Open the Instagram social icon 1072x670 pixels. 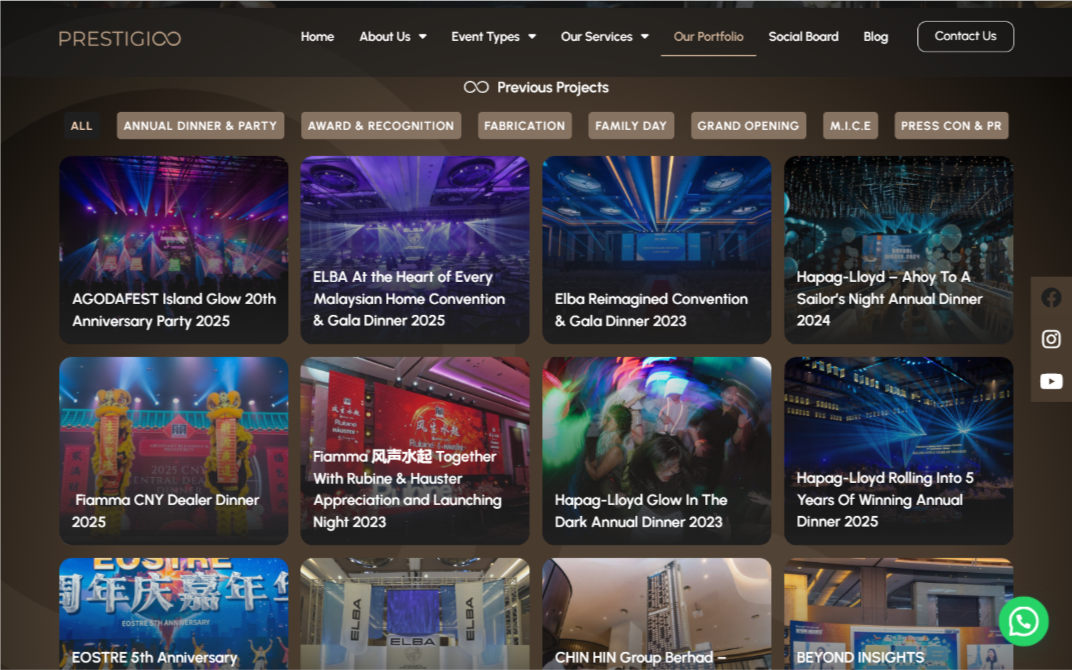[1051, 339]
